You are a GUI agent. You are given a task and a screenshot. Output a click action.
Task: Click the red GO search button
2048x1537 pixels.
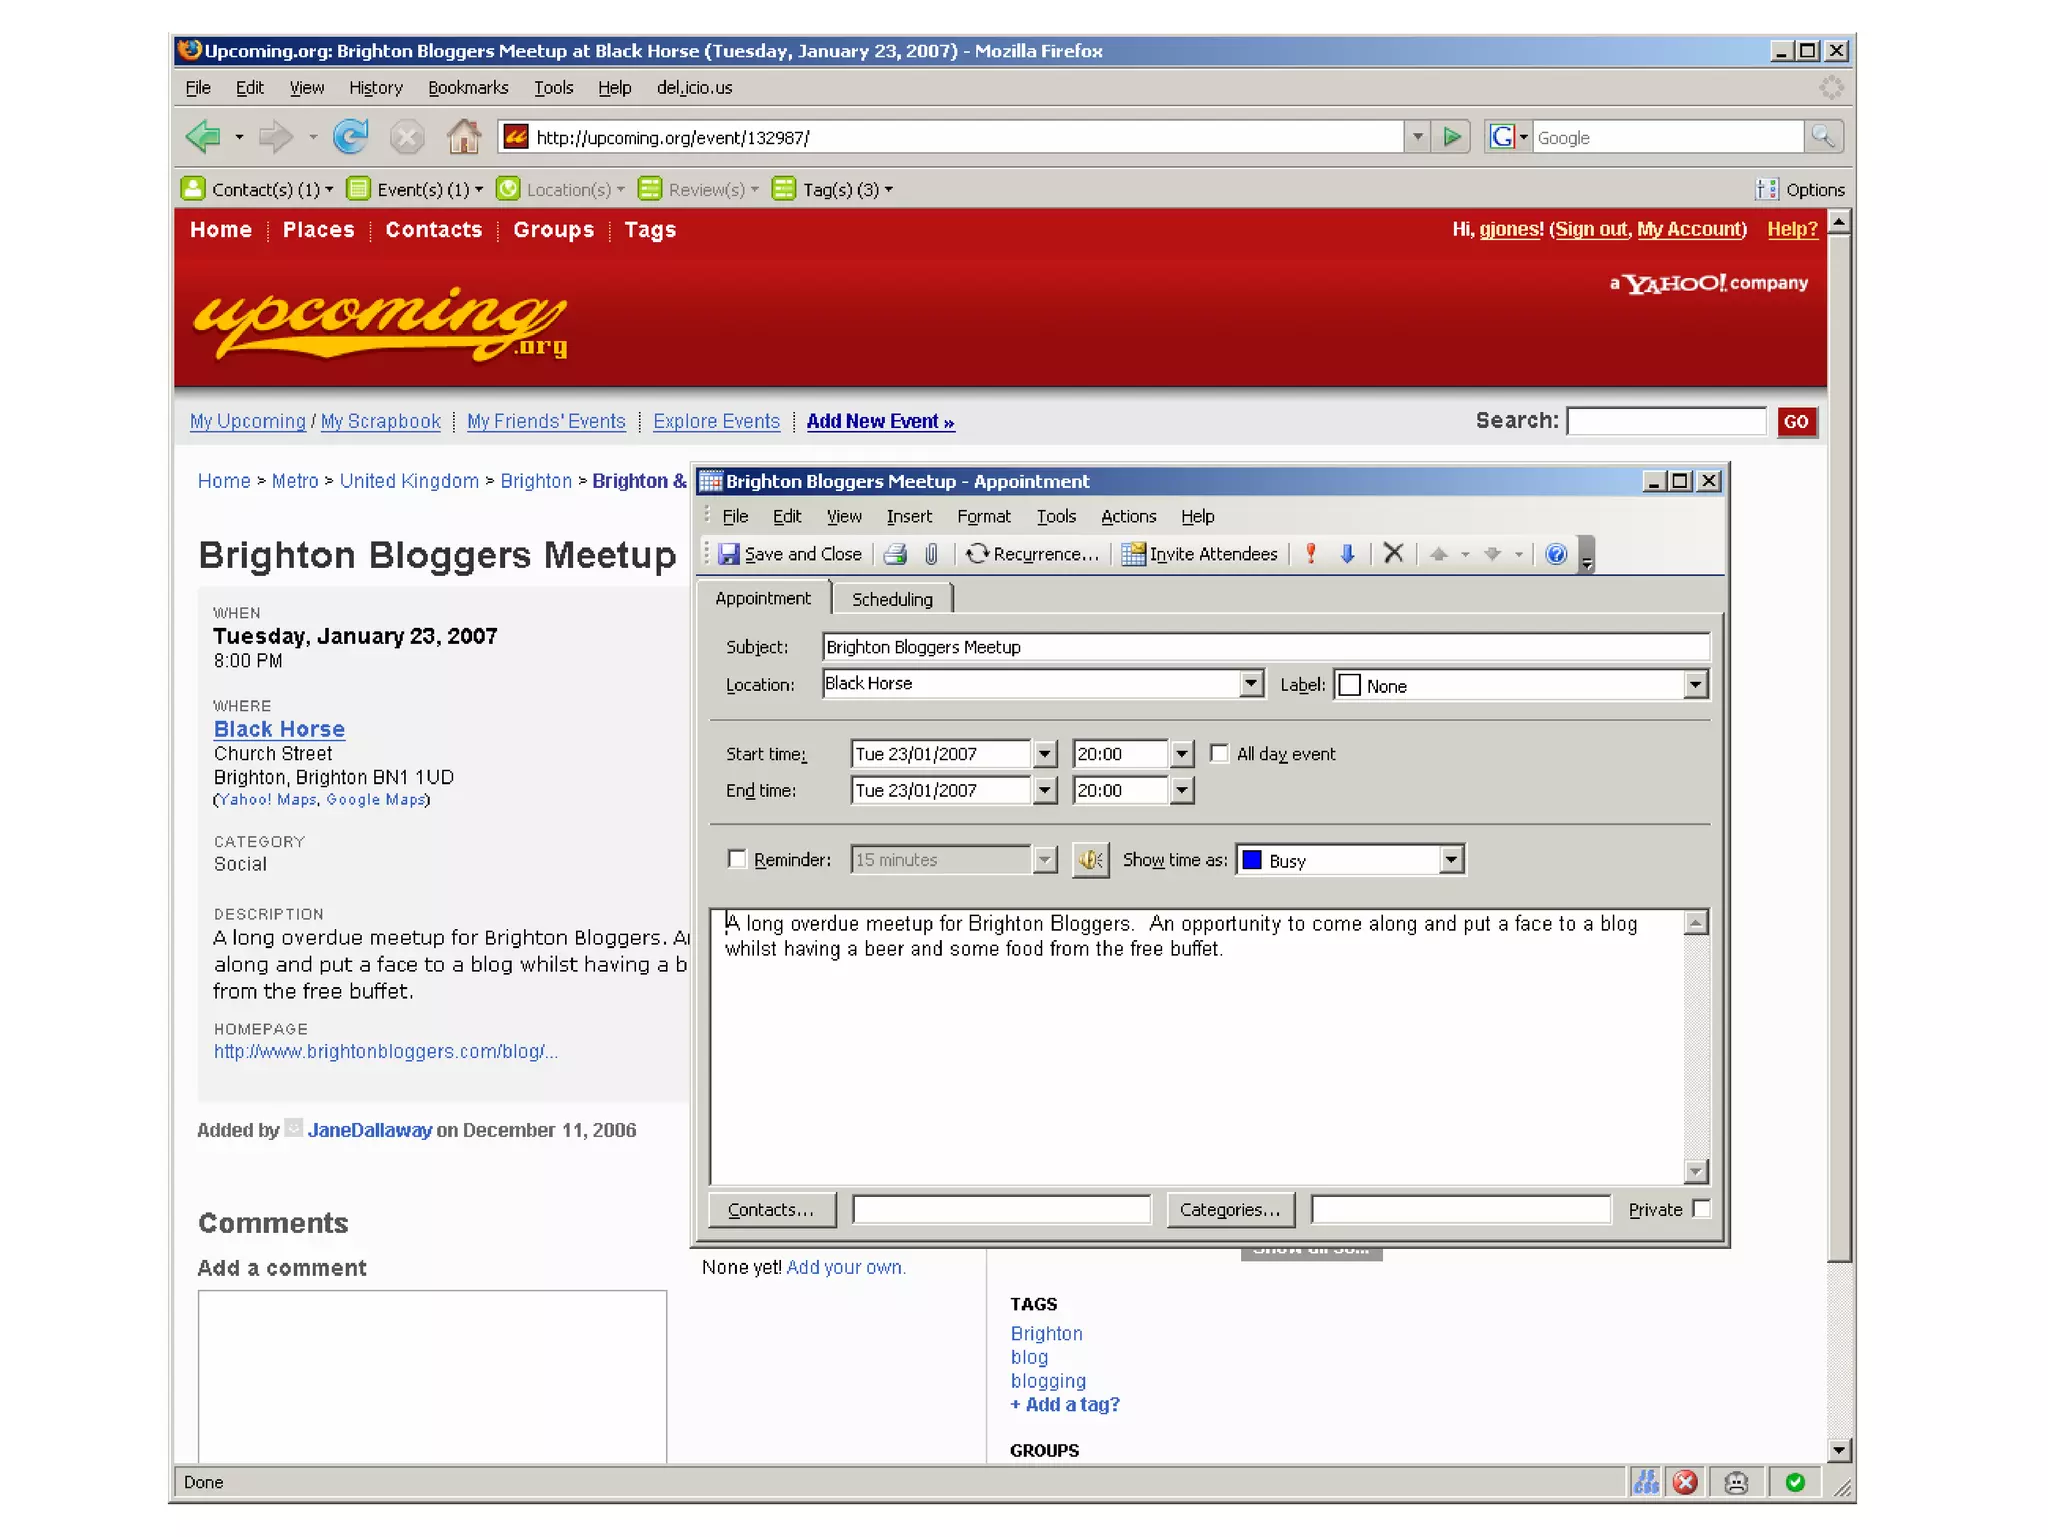point(1796,421)
